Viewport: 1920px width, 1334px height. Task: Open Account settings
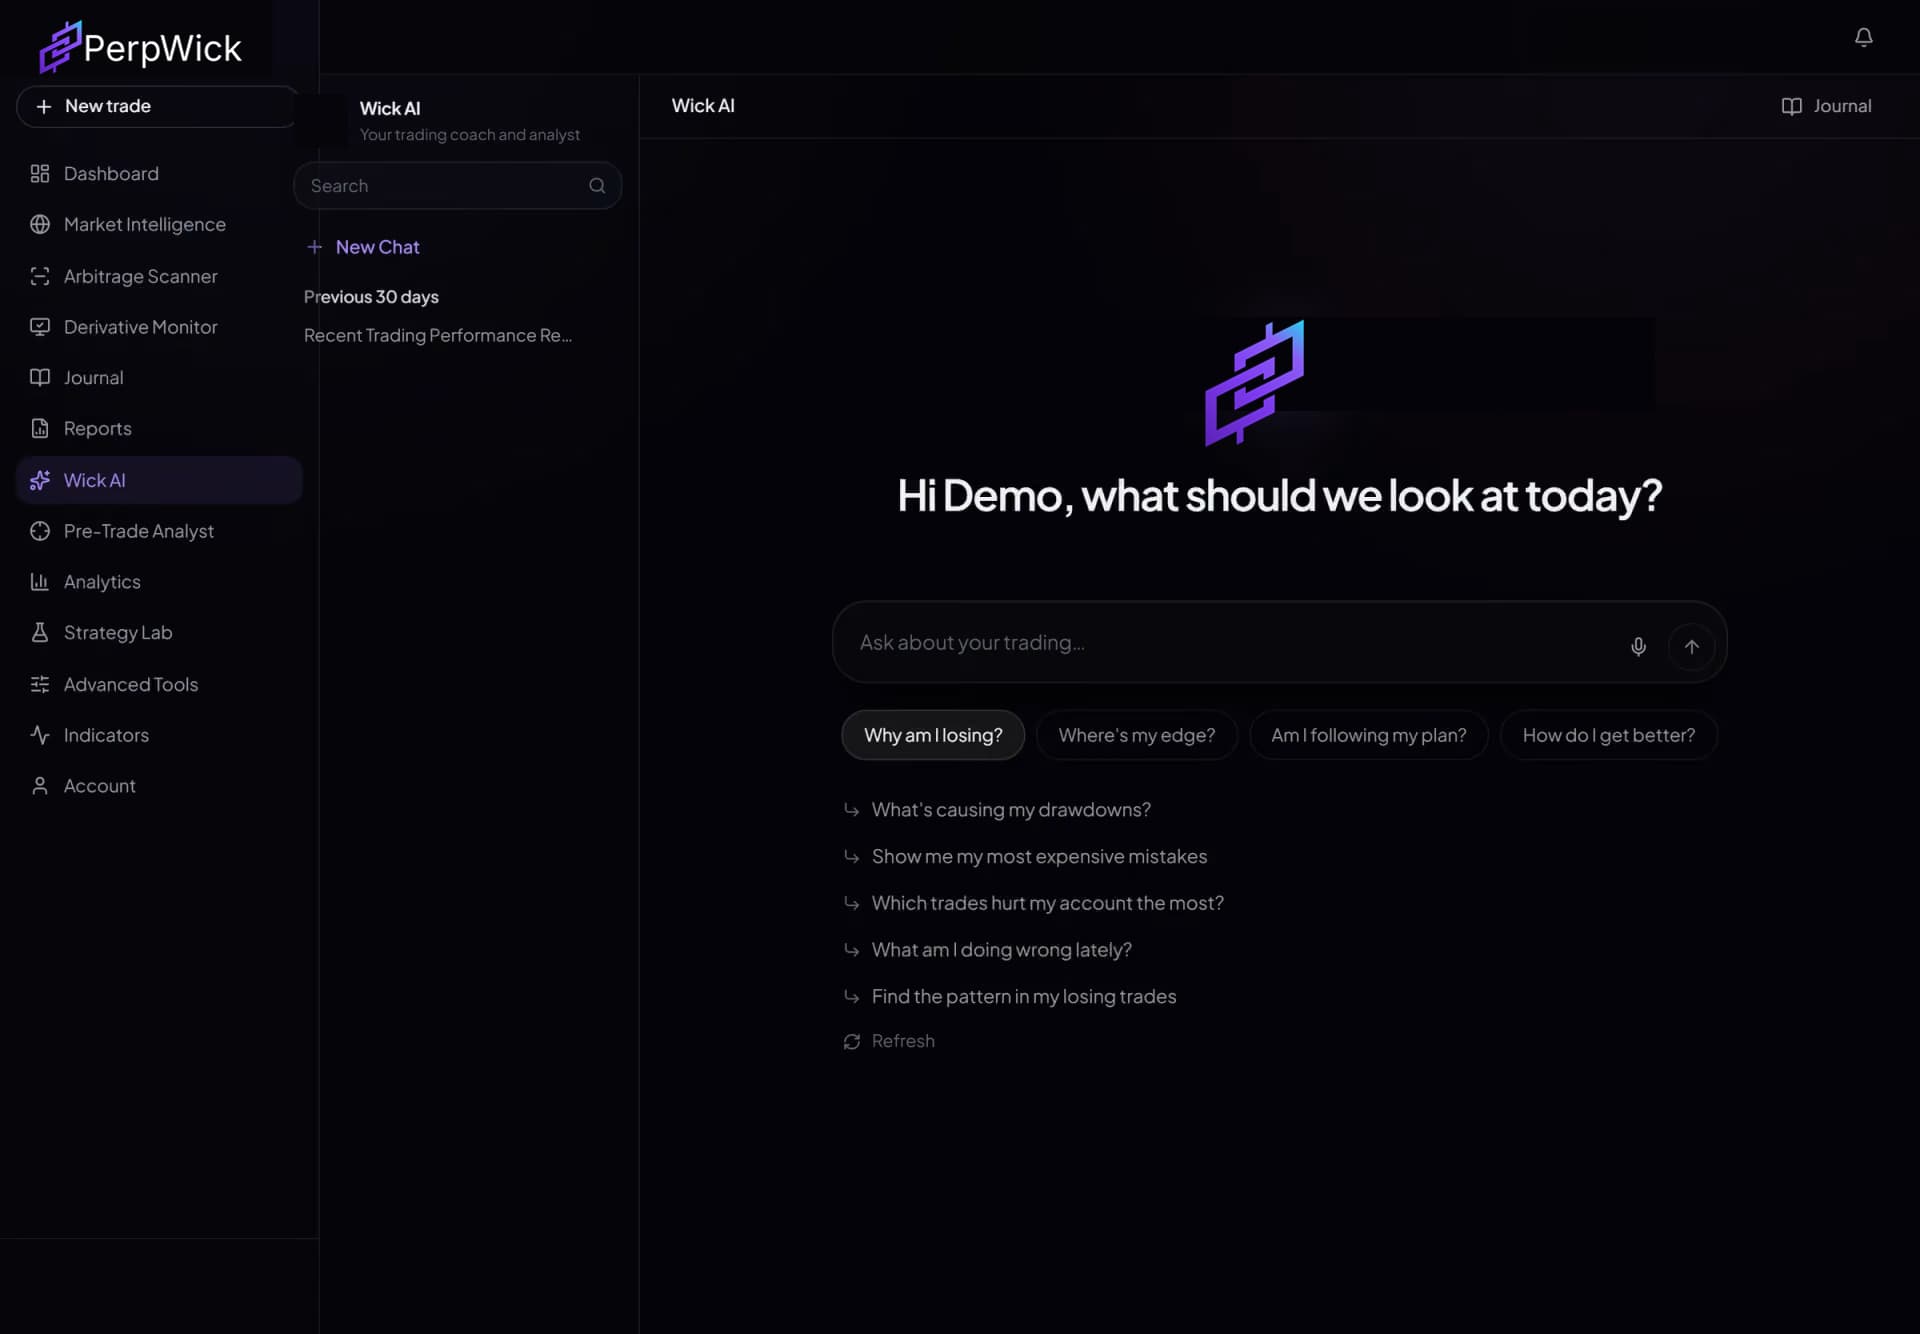pos(159,786)
